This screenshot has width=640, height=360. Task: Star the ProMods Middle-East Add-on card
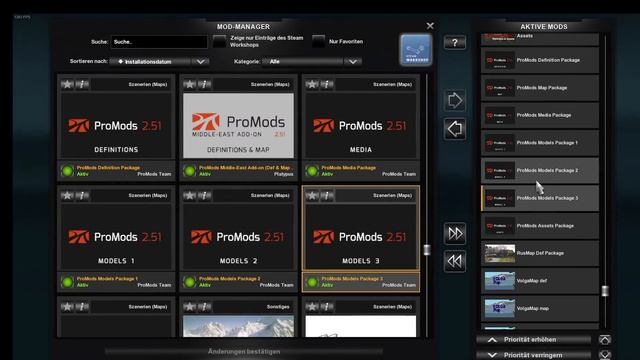point(190,84)
